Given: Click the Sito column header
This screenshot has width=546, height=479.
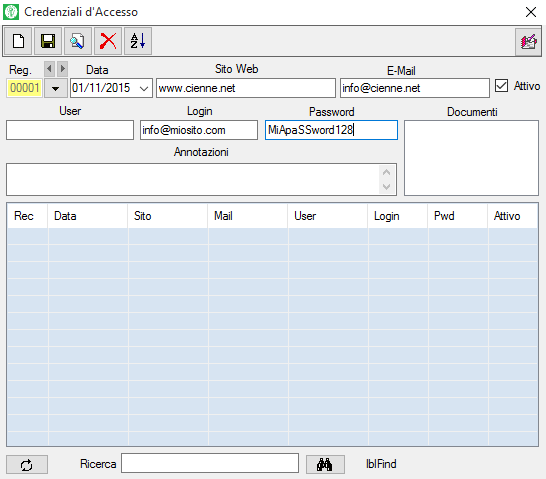Looking at the screenshot, I should point(167,216).
